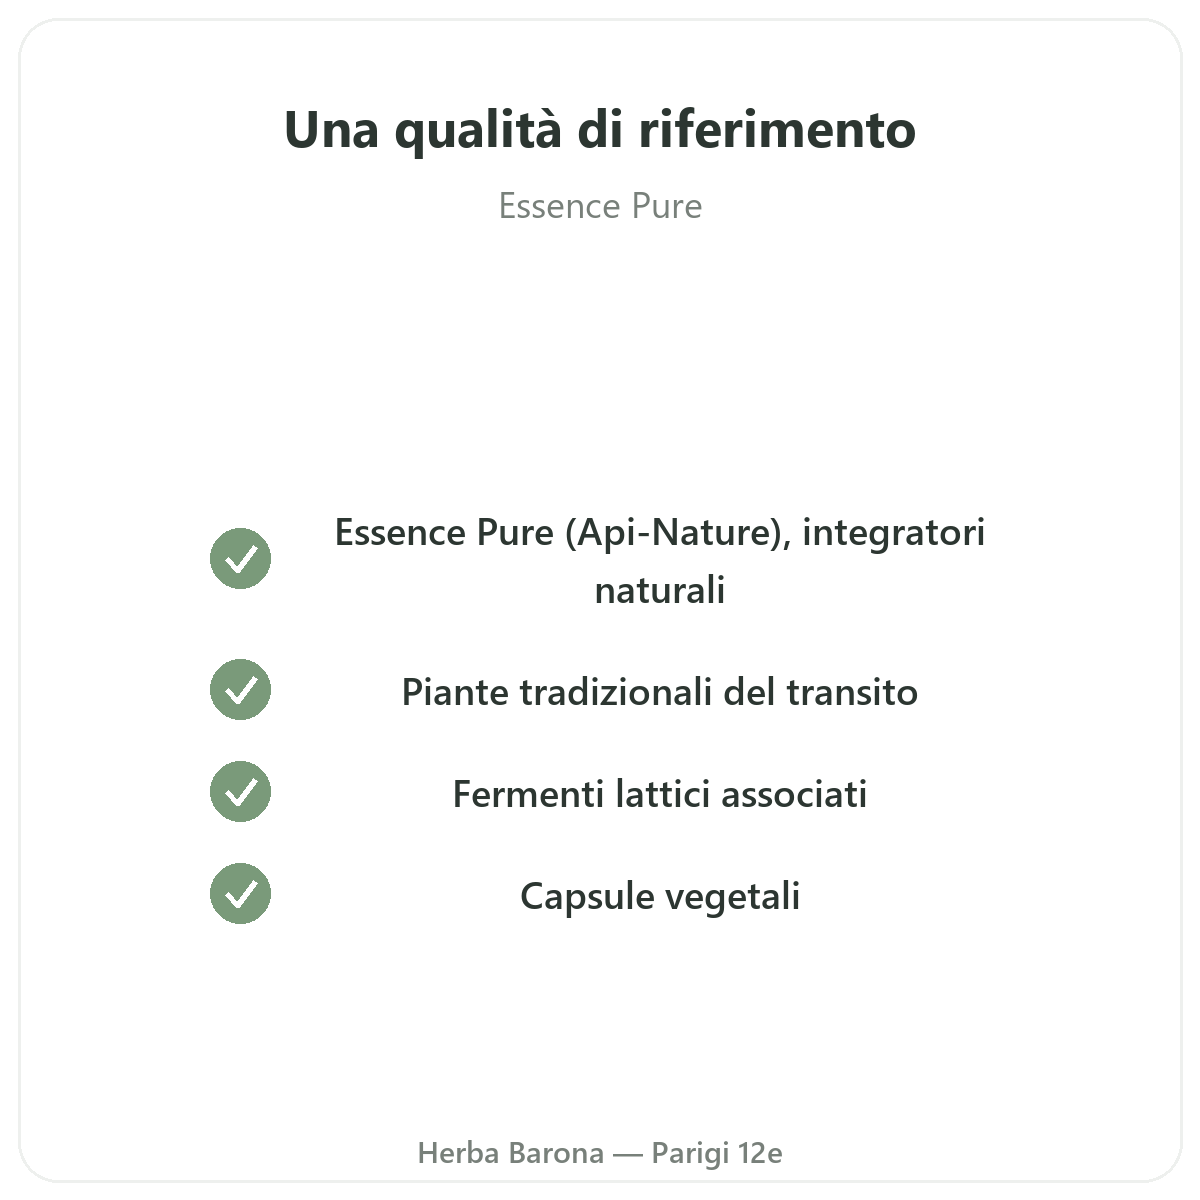
Task: Click the word 'riferimento' in the title
Action: click(777, 130)
